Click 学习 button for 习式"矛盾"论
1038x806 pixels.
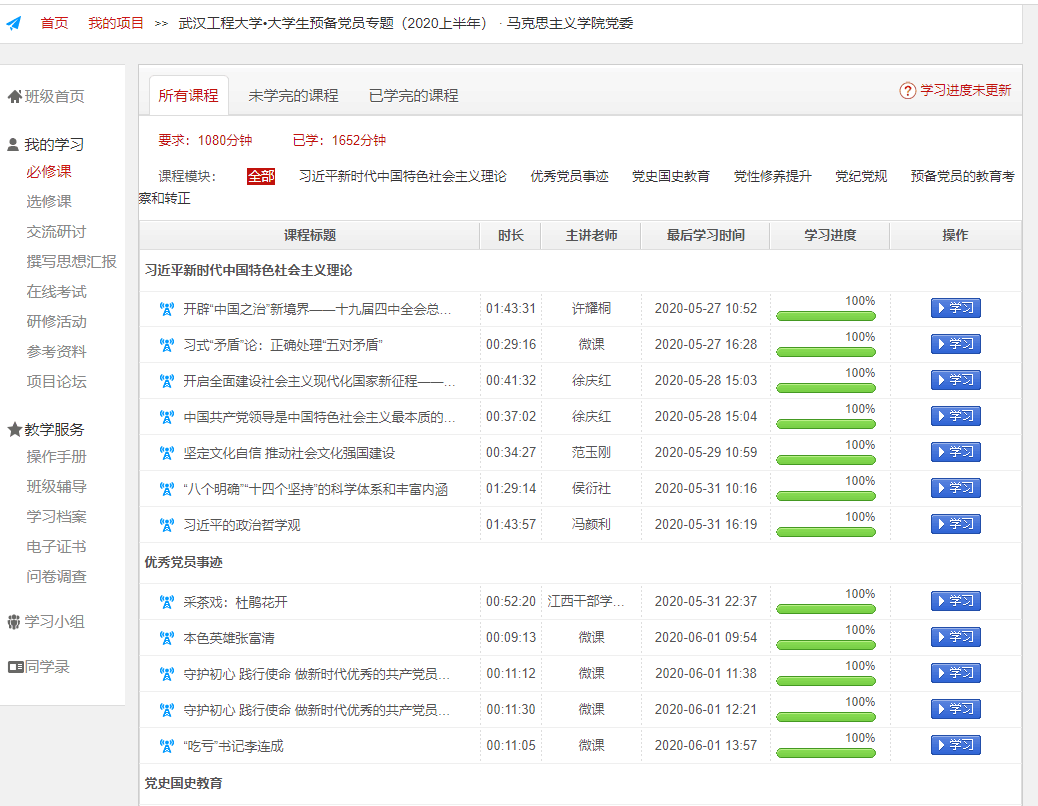(955, 344)
